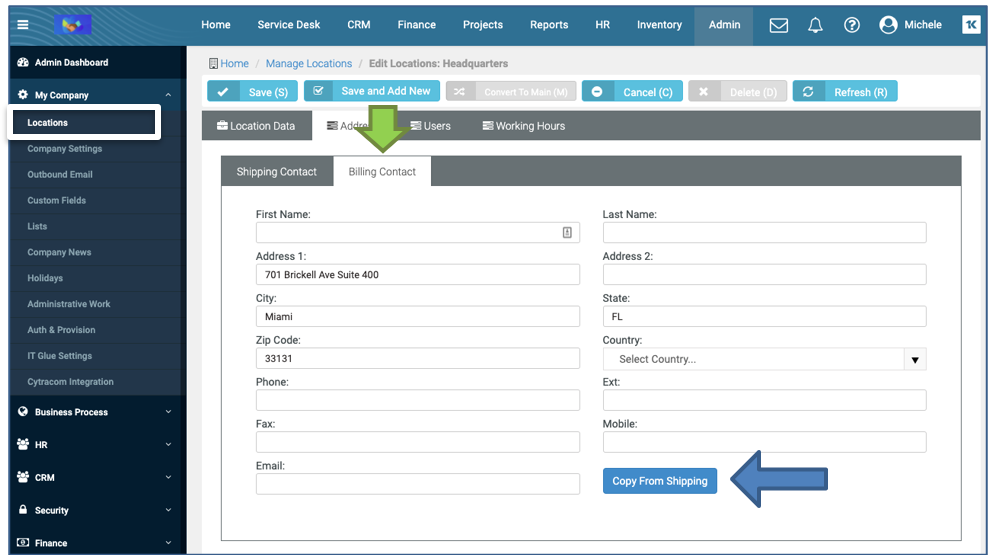Switch to the Shipping Contact tab
Screen dimensions: 993x560
click(277, 172)
